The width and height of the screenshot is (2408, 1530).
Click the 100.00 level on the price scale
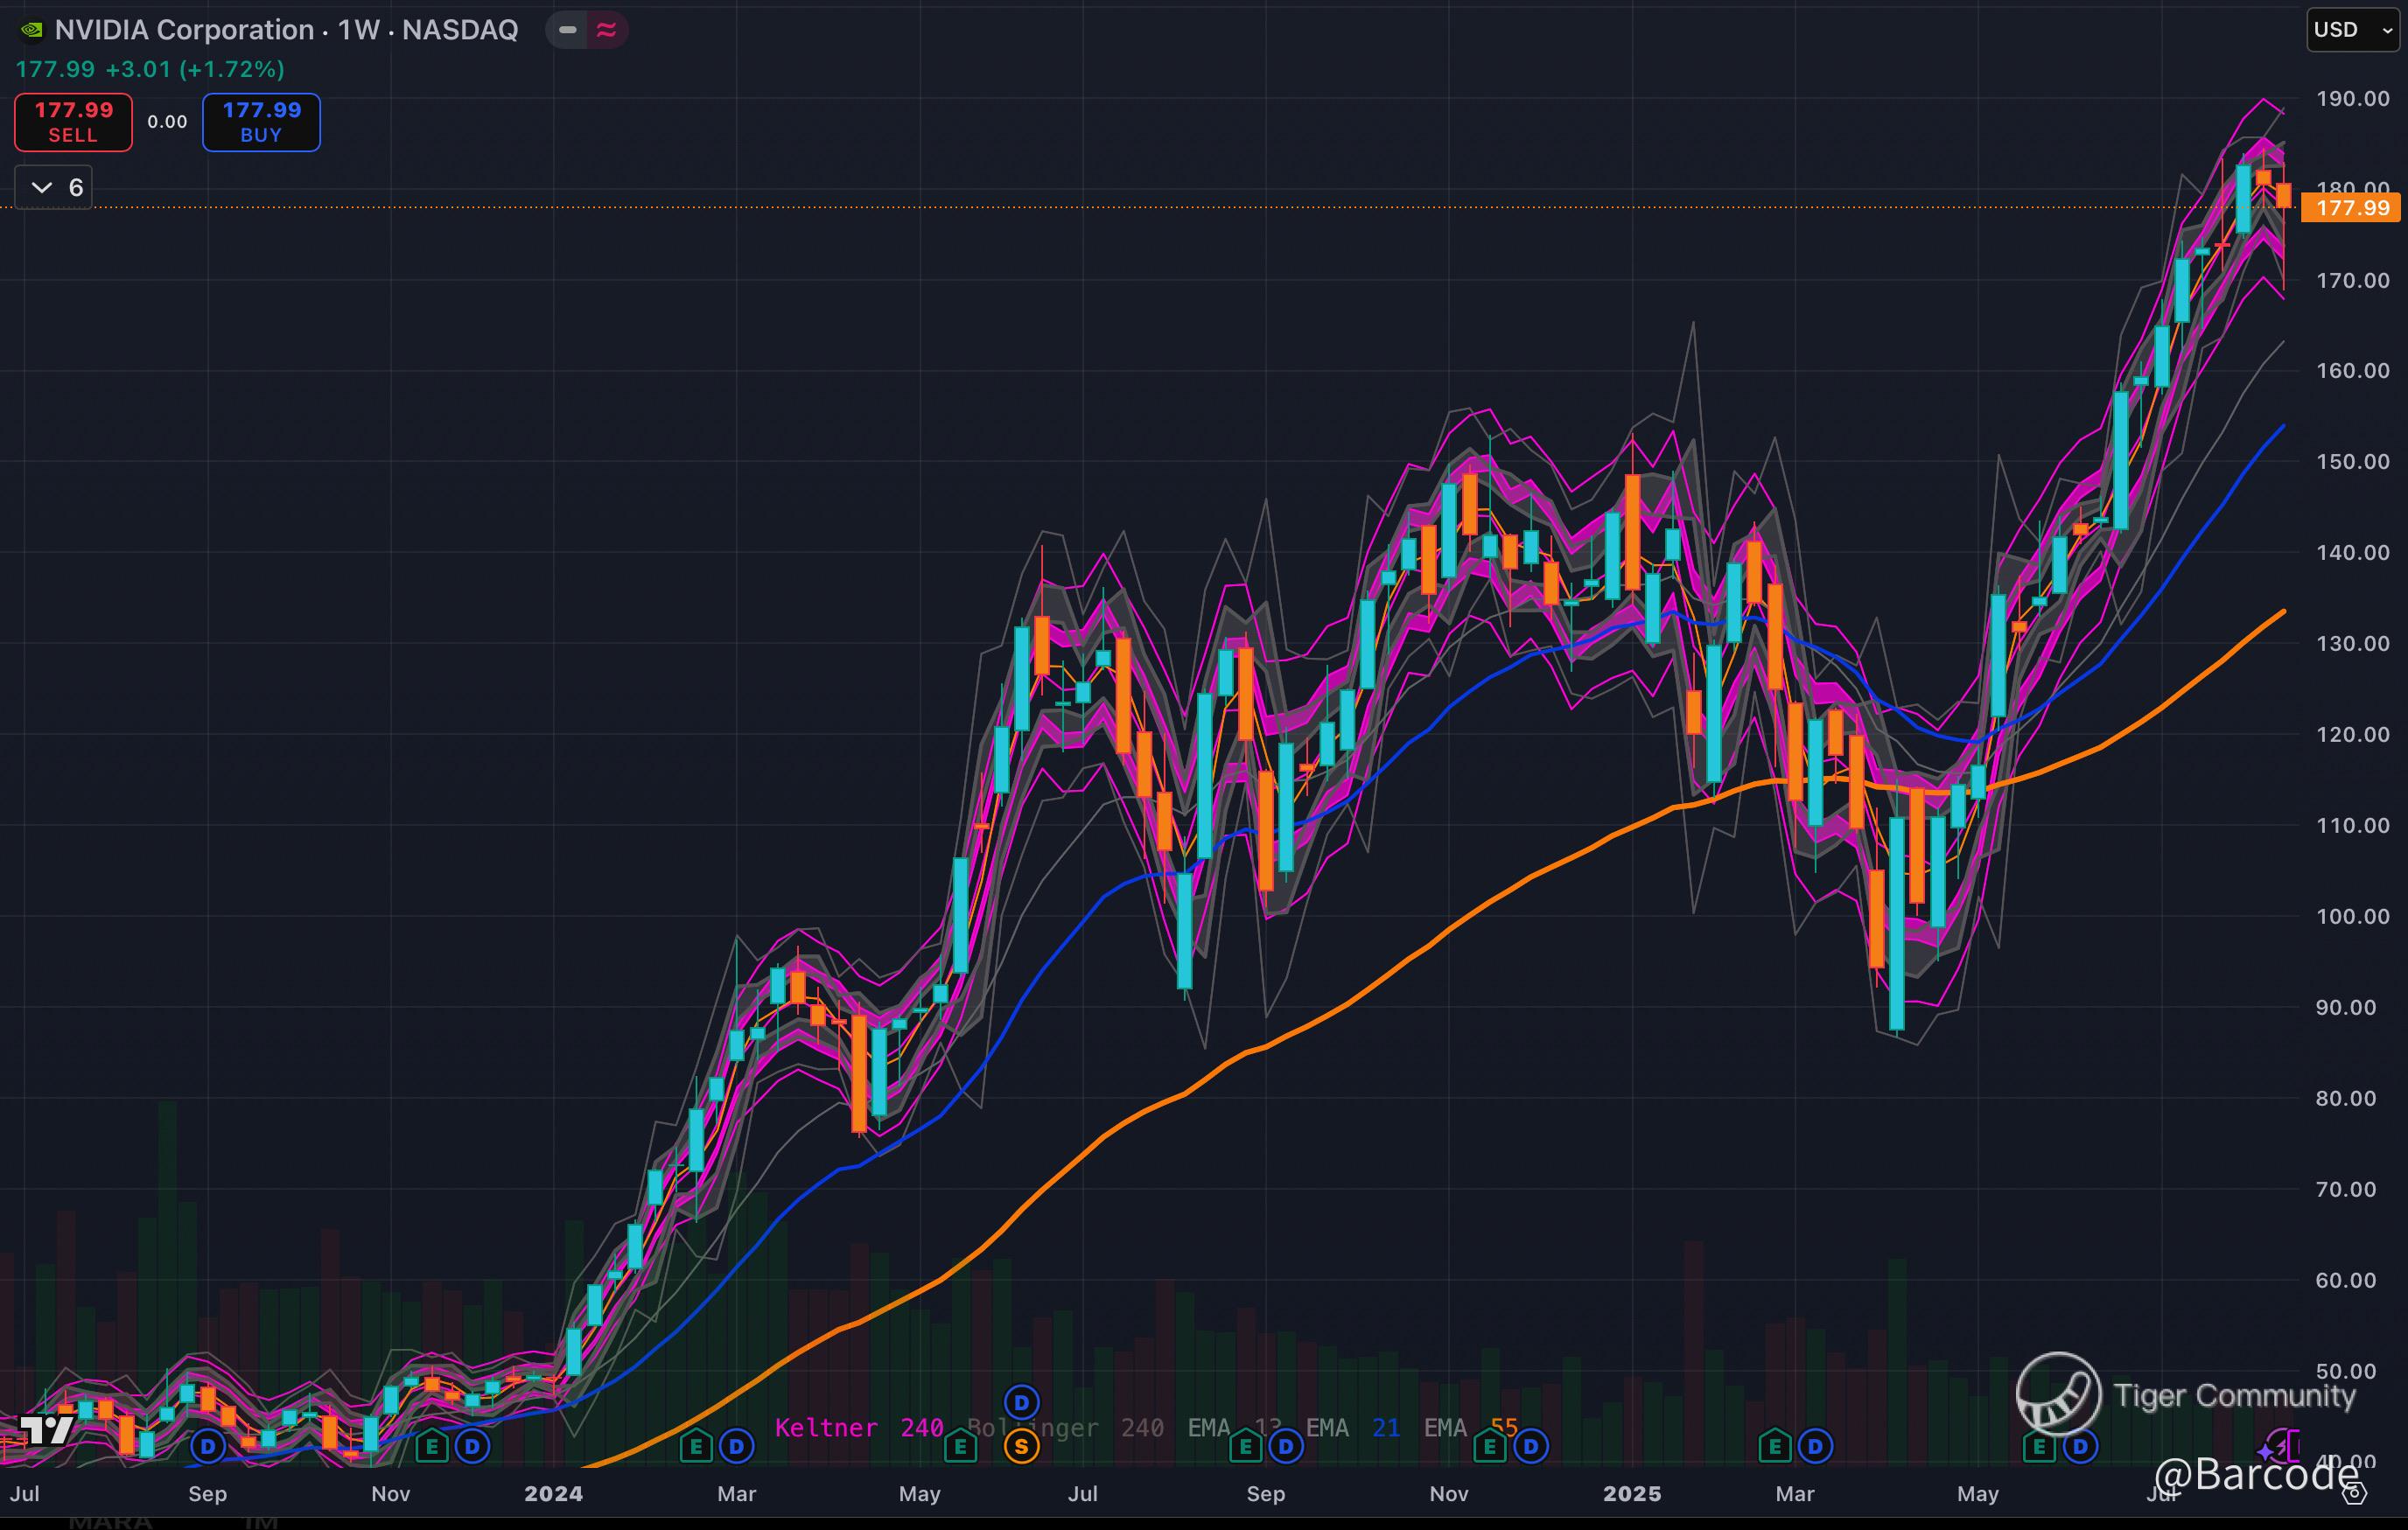tap(2352, 916)
